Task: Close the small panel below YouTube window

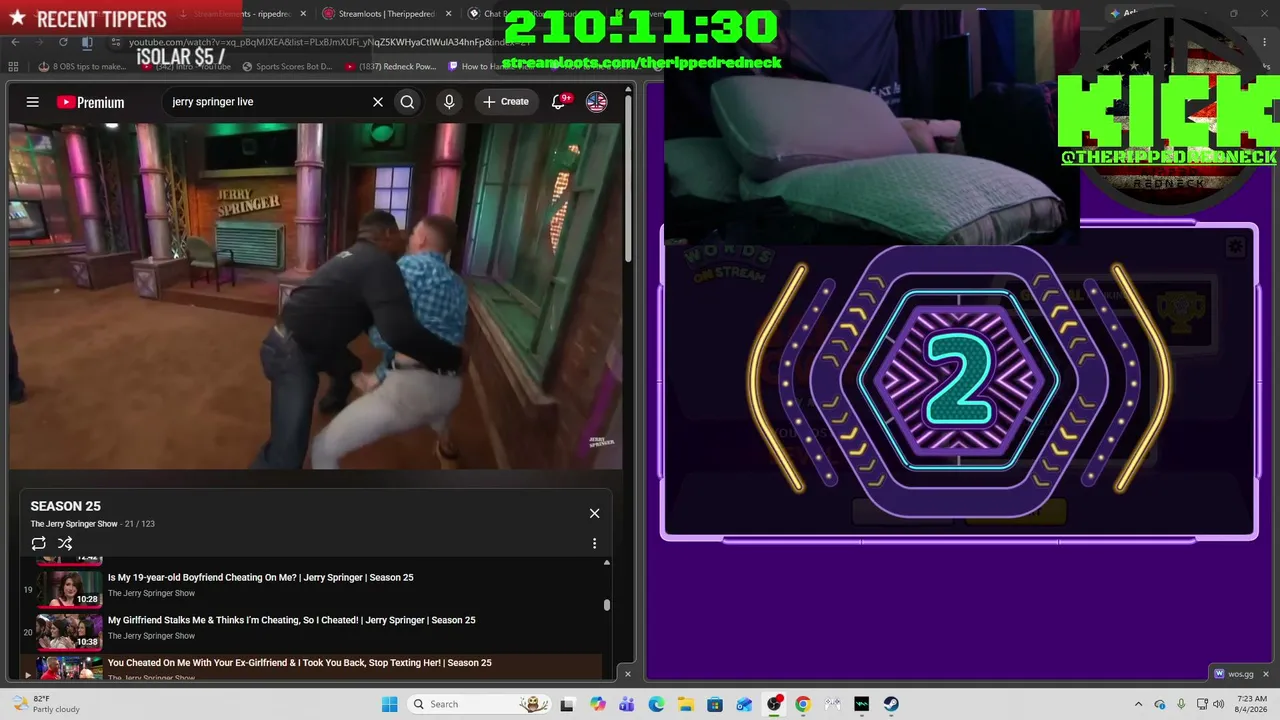Action: point(628,674)
